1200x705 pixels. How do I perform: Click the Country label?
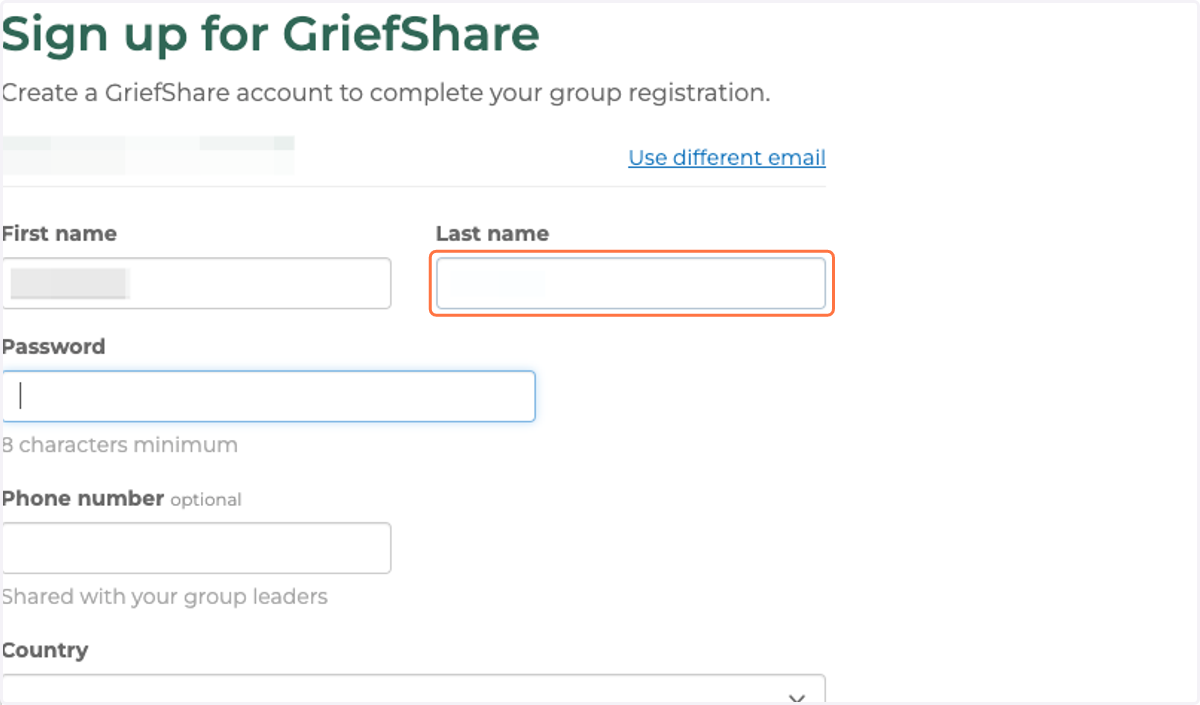(45, 650)
